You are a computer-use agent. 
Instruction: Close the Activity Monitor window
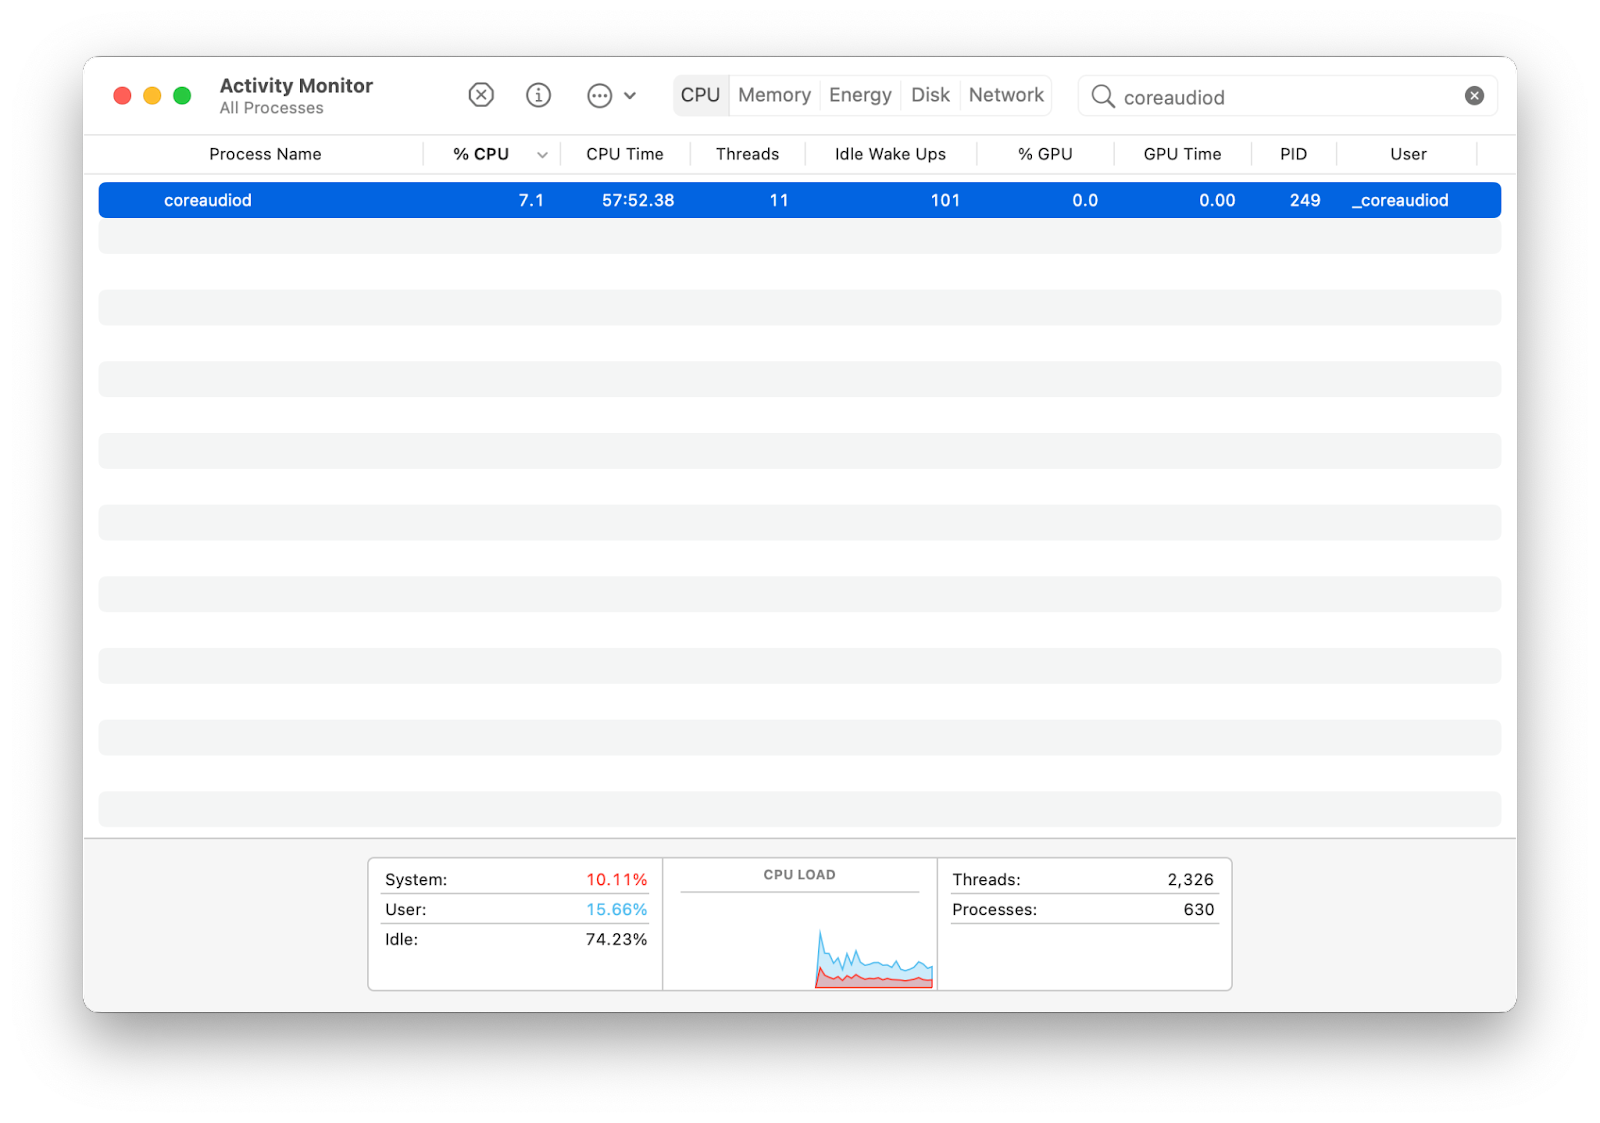pyautogui.click(x=122, y=96)
